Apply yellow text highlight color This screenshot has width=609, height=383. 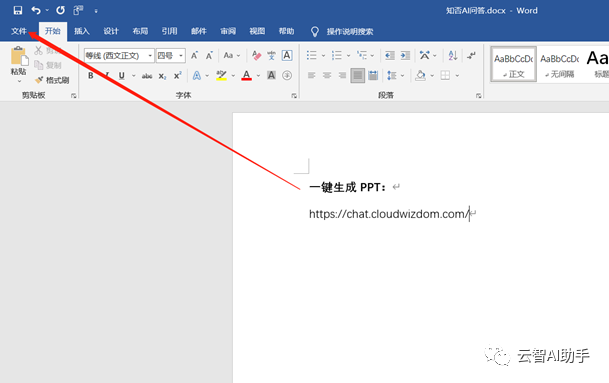pos(221,75)
